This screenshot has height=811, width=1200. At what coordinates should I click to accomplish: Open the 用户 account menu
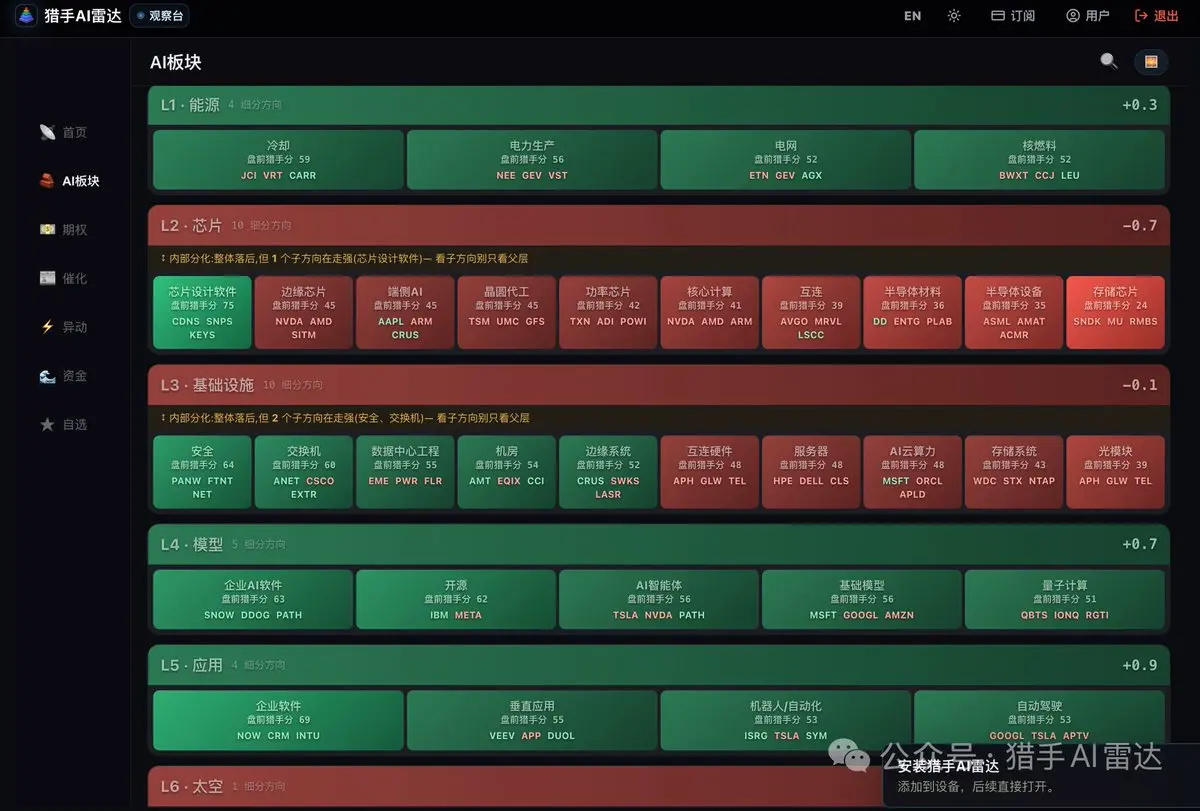click(1087, 15)
